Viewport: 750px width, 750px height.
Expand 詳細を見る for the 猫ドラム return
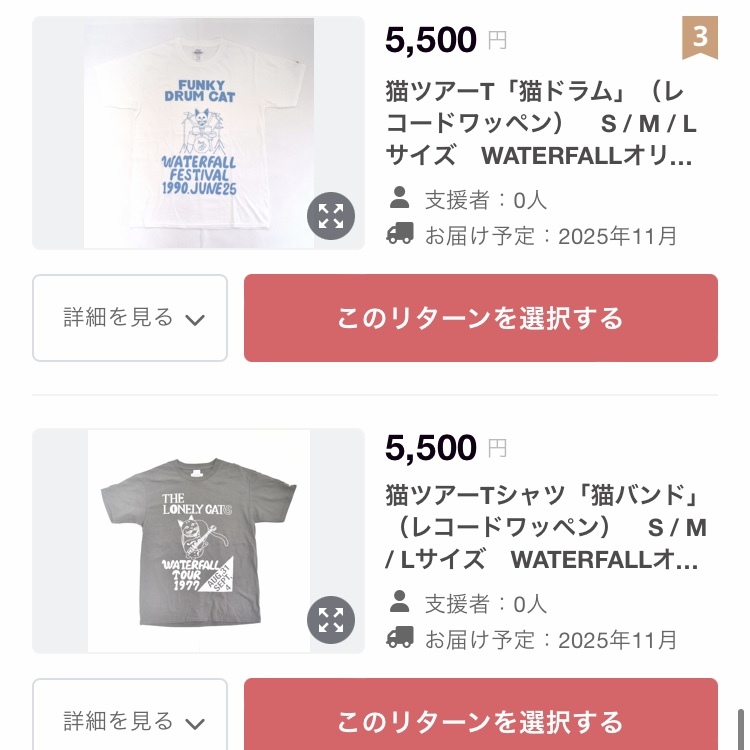[130, 318]
